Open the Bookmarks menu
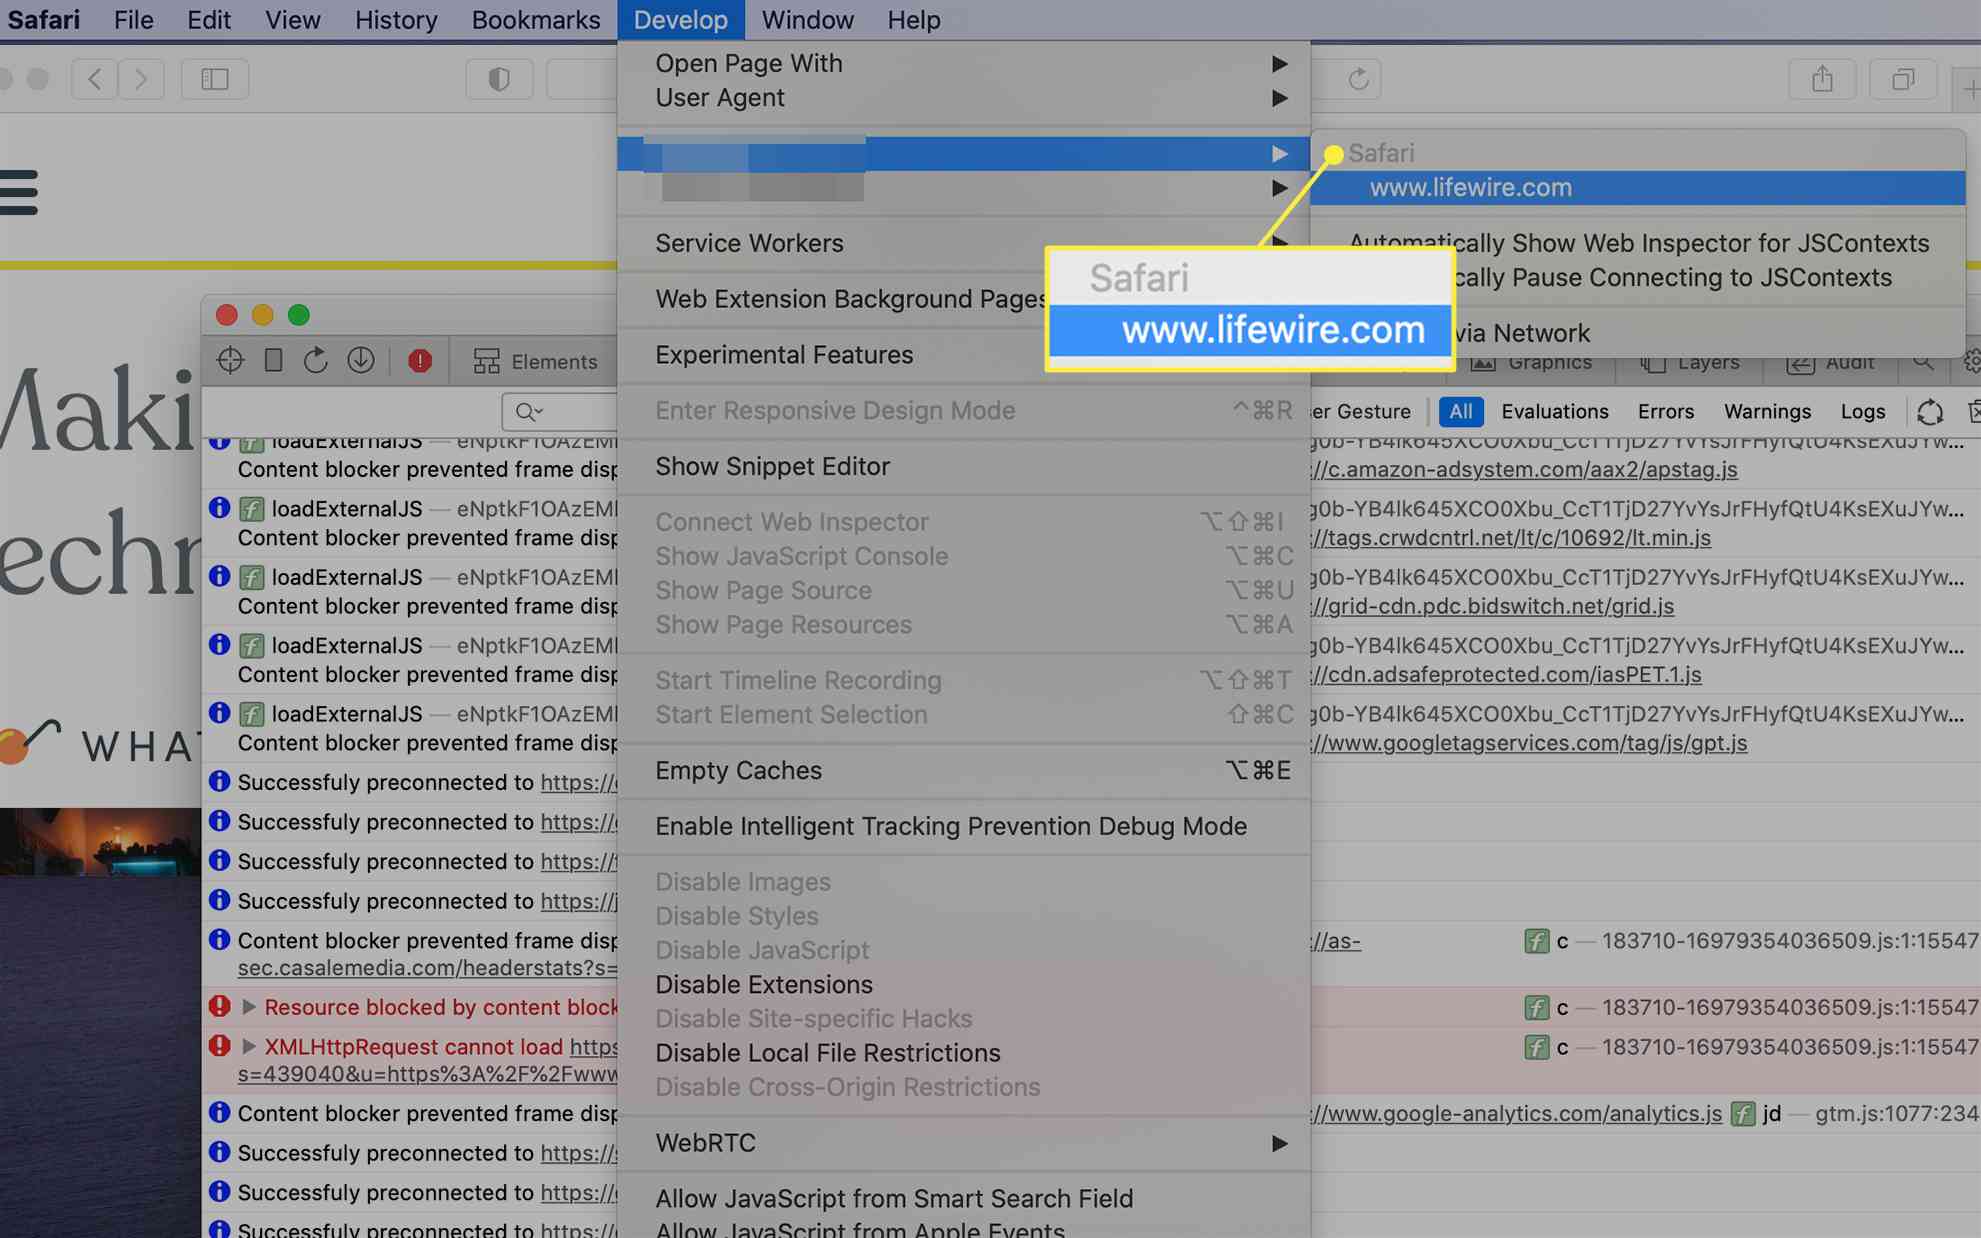Screen dimensions: 1981x1238 [536, 20]
